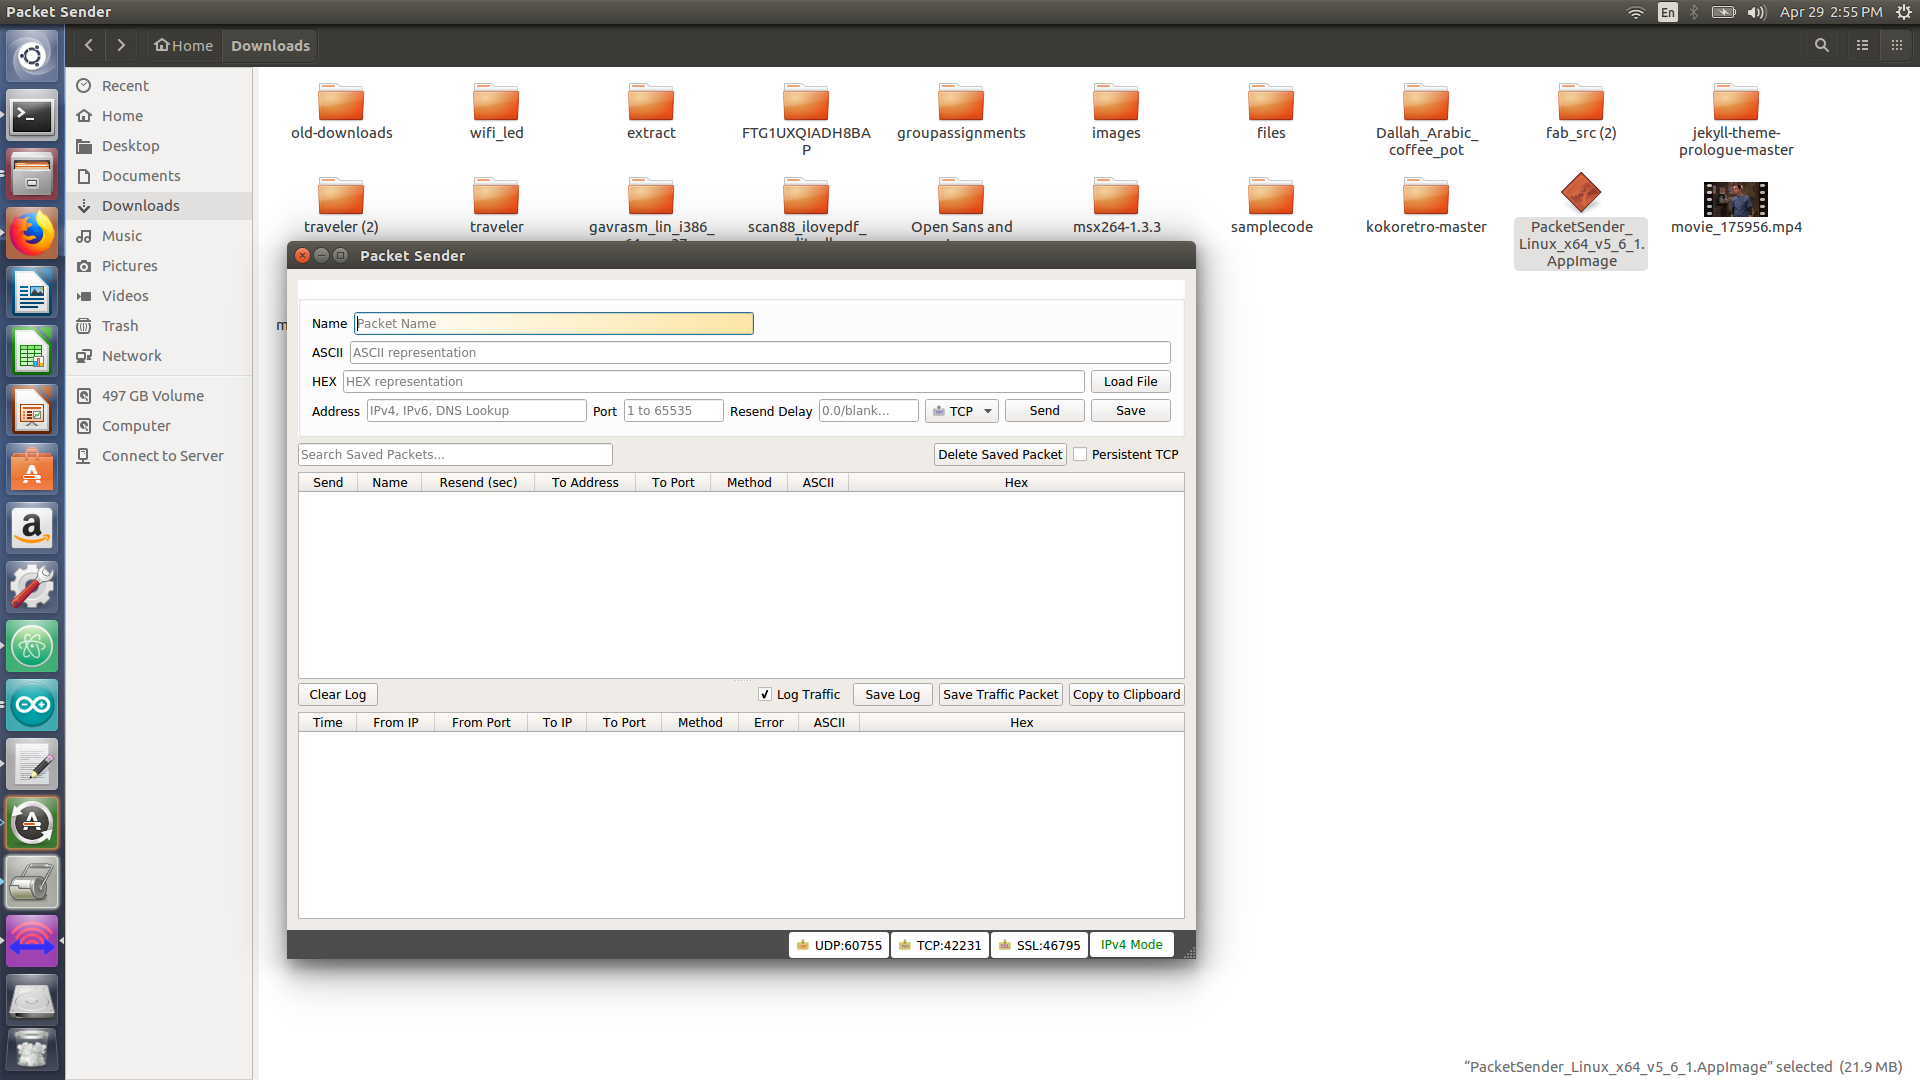Image resolution: width=1920 pixels, height=1080 pixels.
Task: Focus the Resend Delay field
Action: (868, 411)
